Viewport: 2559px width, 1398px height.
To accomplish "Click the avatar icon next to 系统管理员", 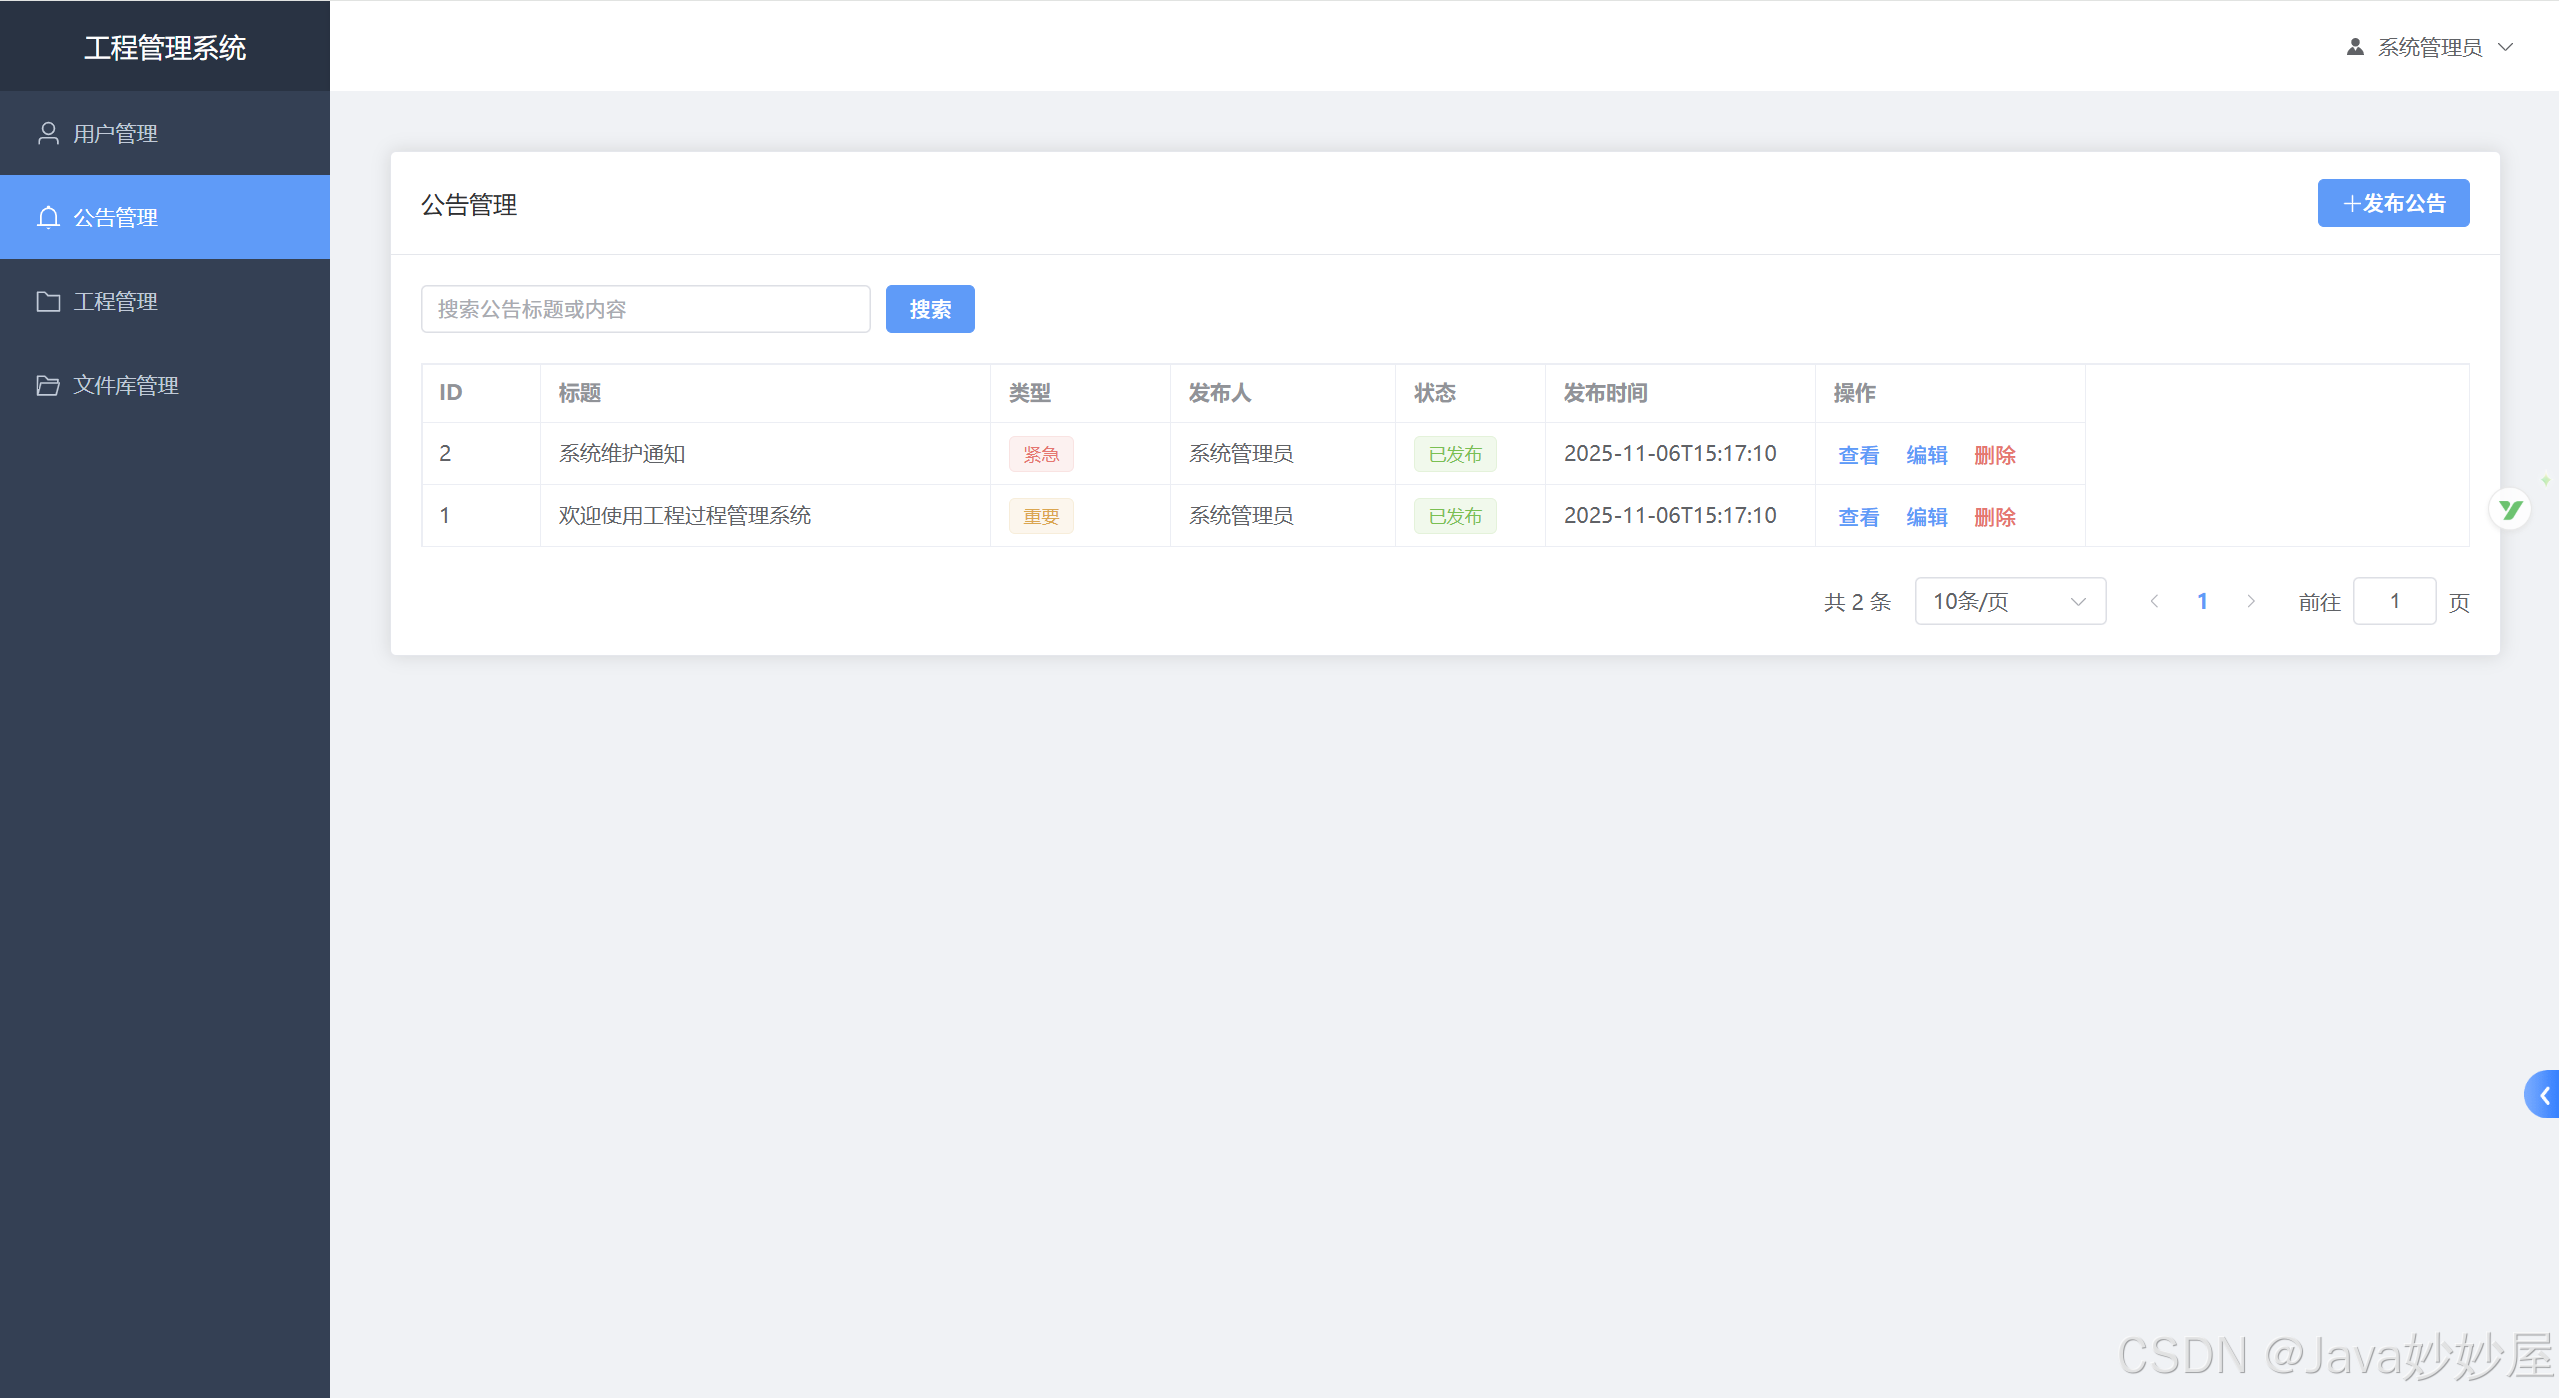I will coord(2355,47).
